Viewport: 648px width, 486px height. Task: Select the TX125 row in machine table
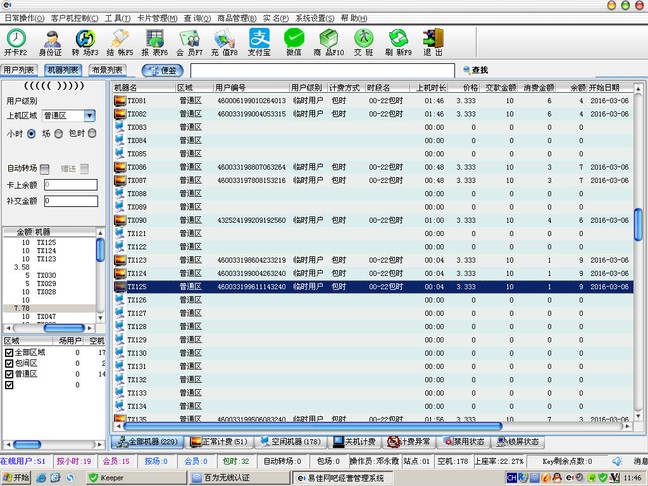click(372, 287)
